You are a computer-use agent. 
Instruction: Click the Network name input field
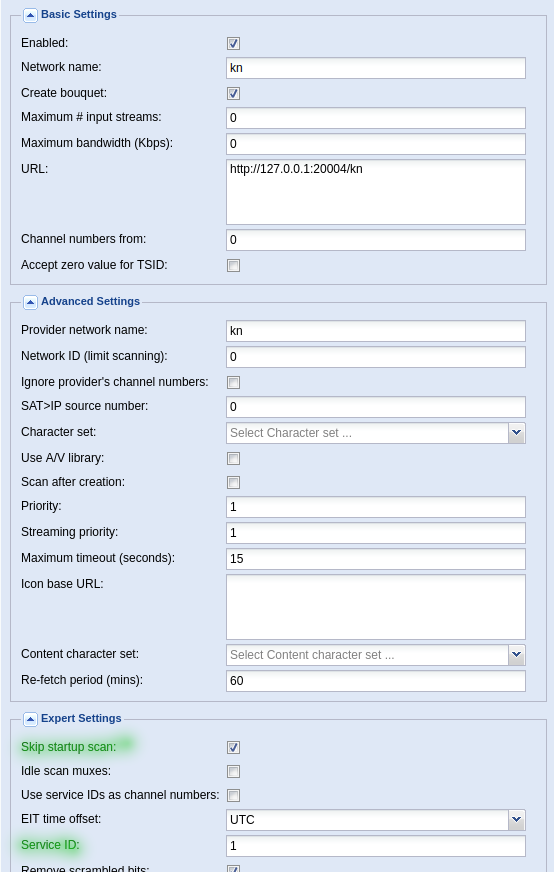pyautogui.click(x=375, y=68)
